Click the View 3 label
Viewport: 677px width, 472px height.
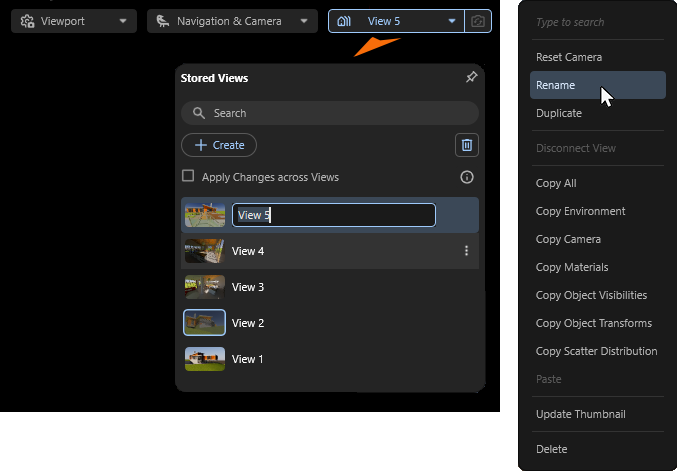(x=248, y=287)
